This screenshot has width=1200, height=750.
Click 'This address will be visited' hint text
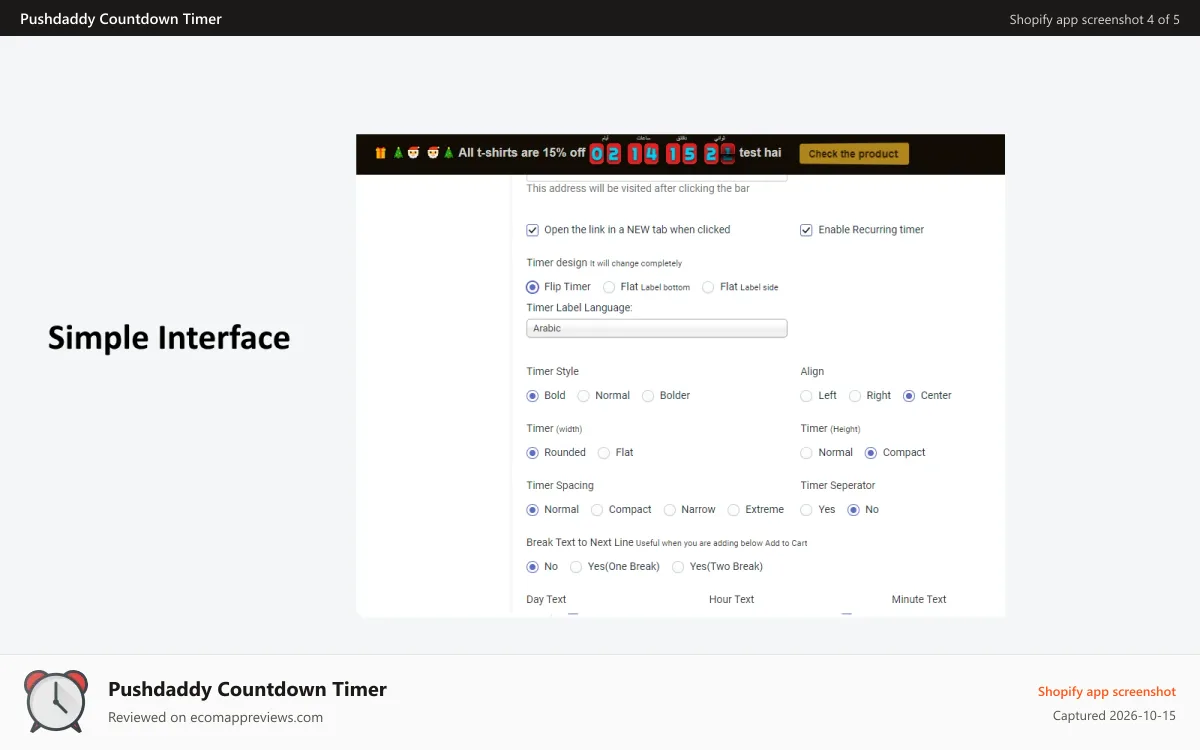coord(638,189)
